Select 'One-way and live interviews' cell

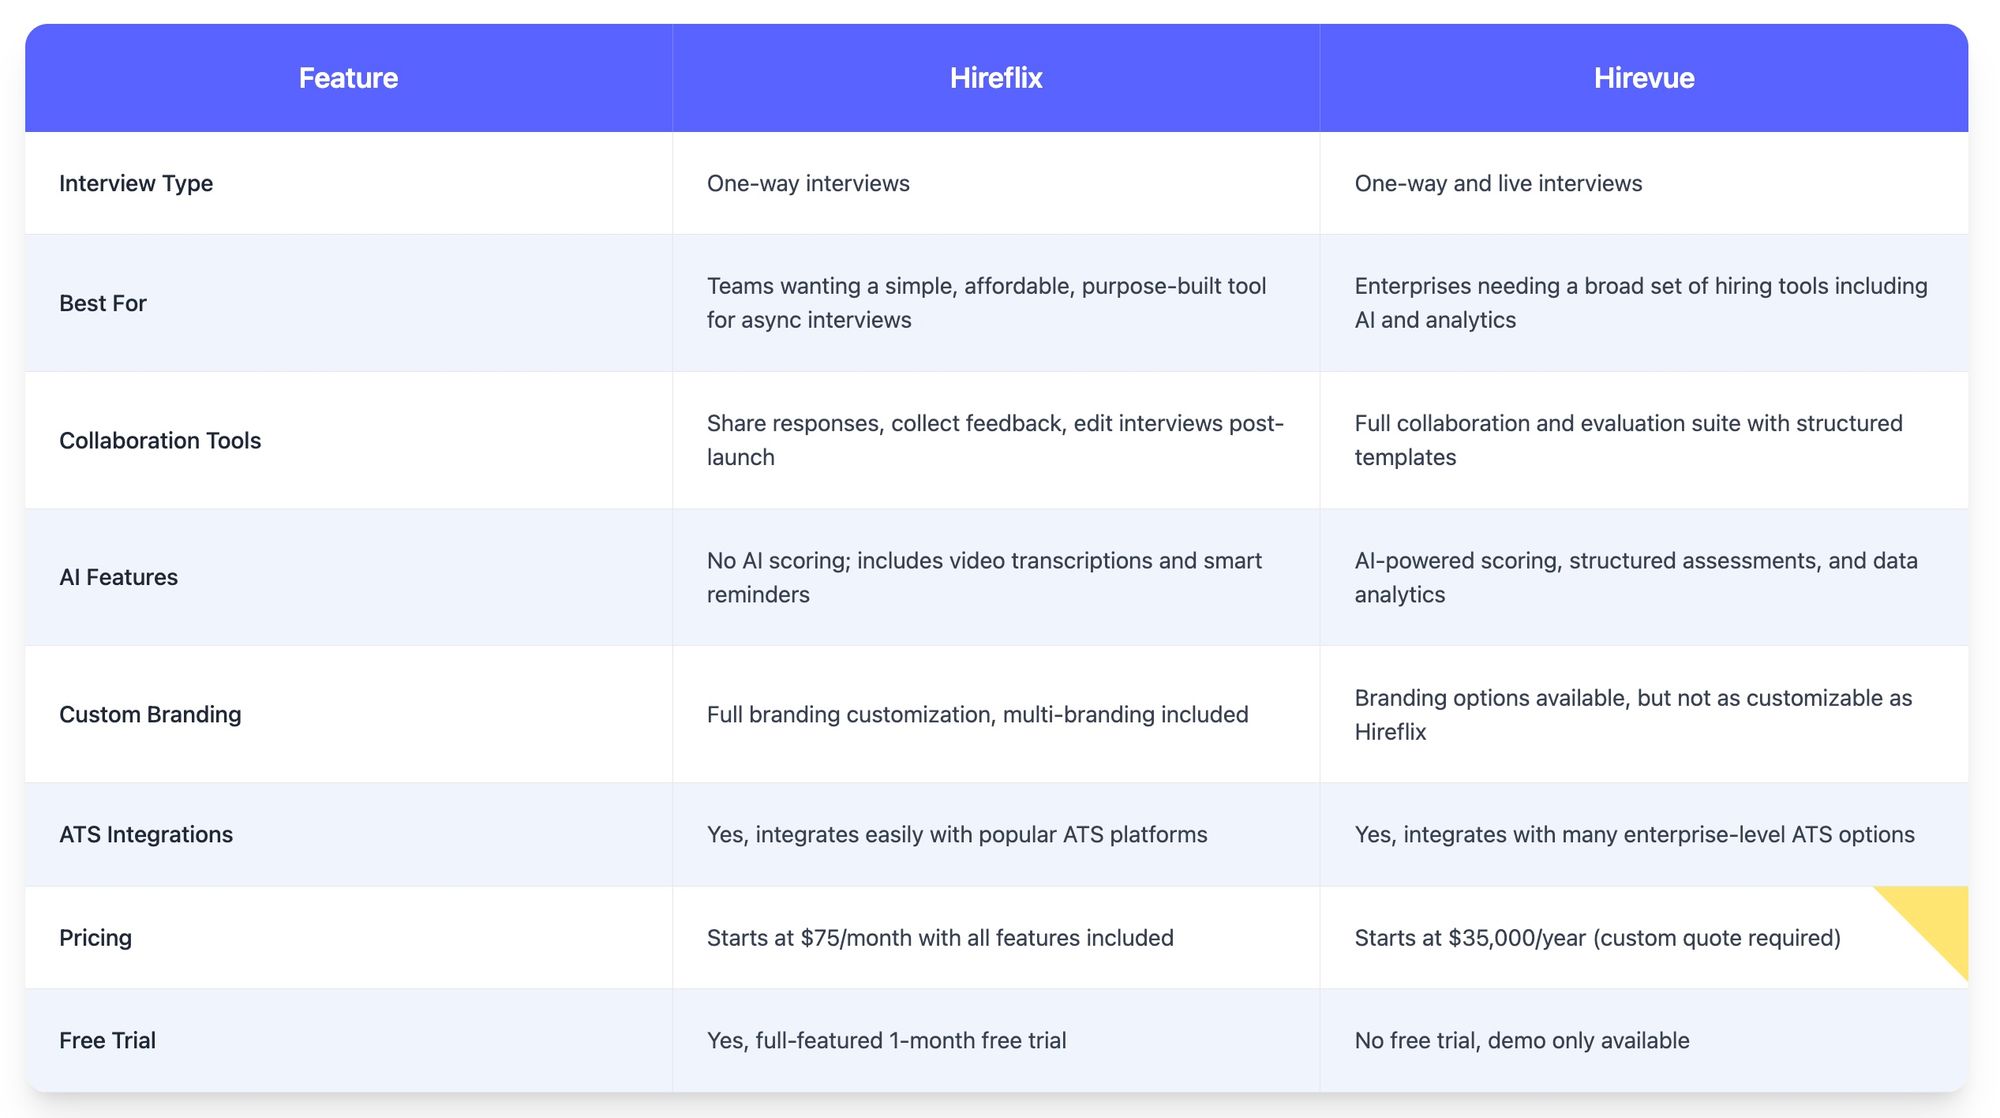(x=1498, y=183)
